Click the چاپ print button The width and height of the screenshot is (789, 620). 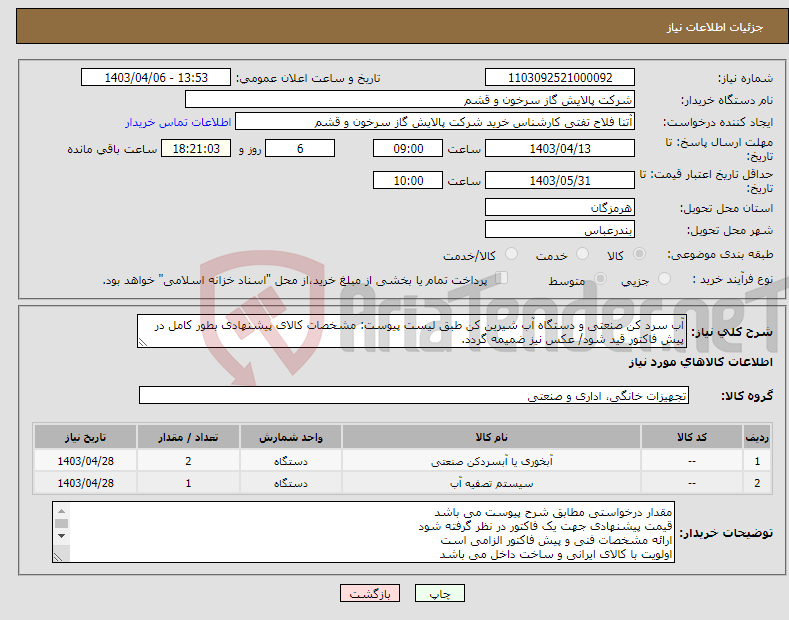pos(439,594)
